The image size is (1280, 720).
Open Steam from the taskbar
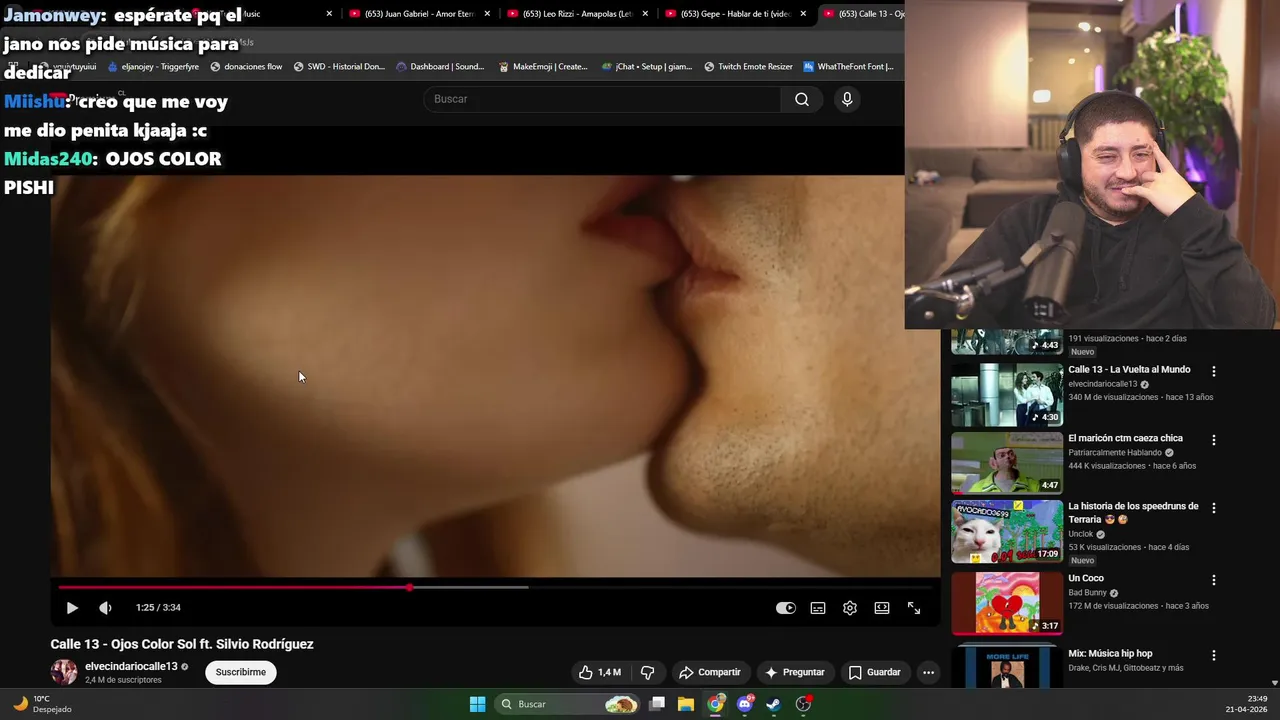tap(774, 704)
